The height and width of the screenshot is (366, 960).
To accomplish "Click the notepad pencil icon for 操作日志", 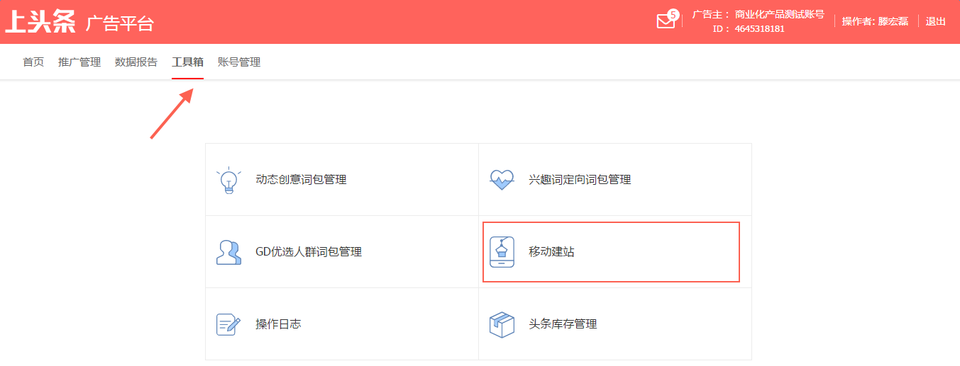I will (x=228, y=324).
